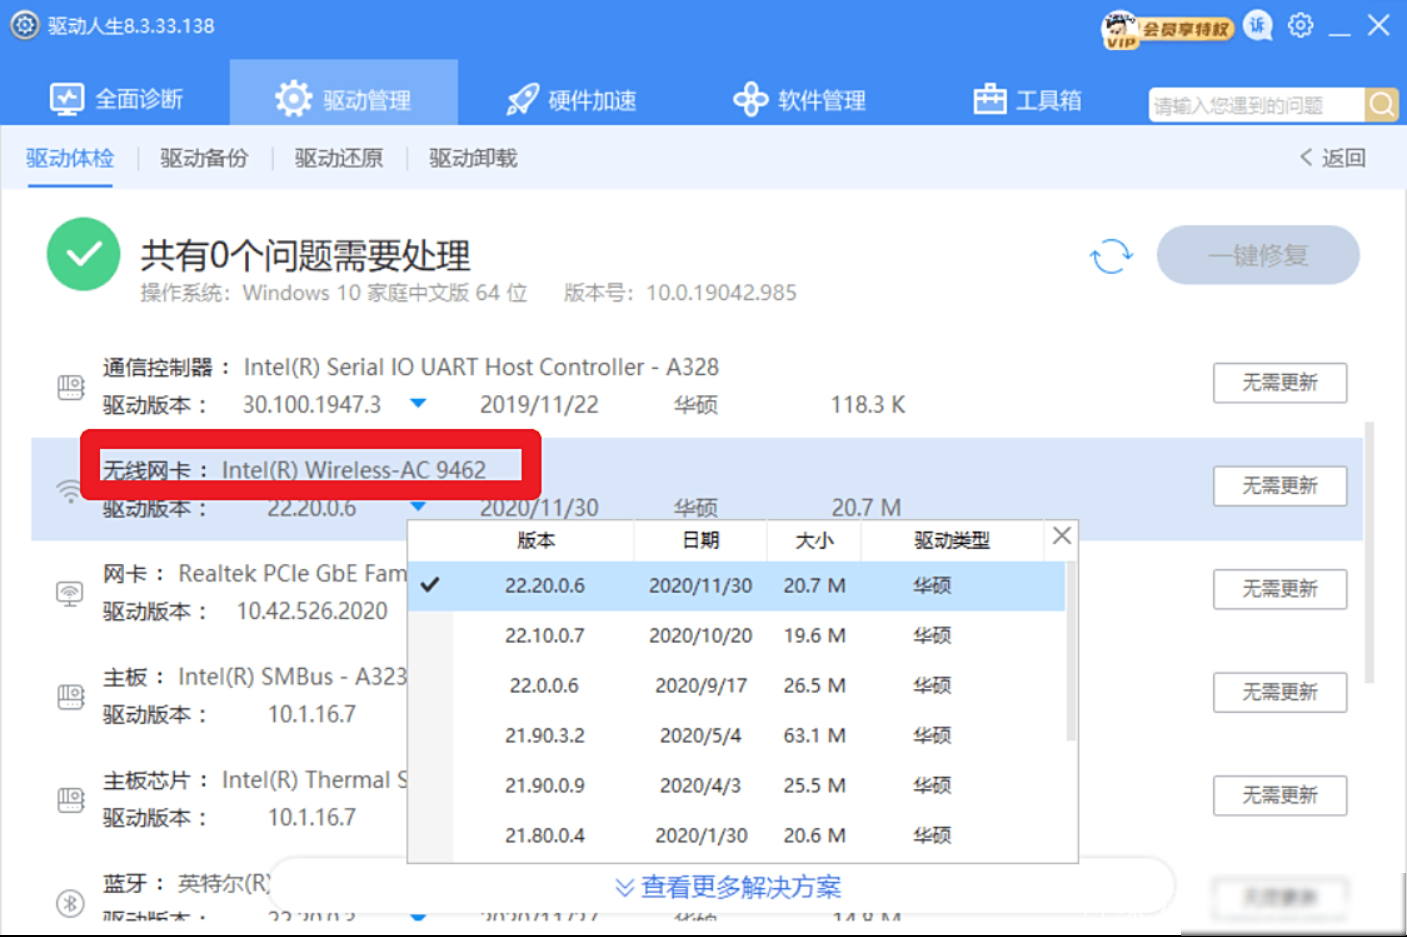
Task: Select driver version 21.80.0.4
Action: (x=736, y=836)
